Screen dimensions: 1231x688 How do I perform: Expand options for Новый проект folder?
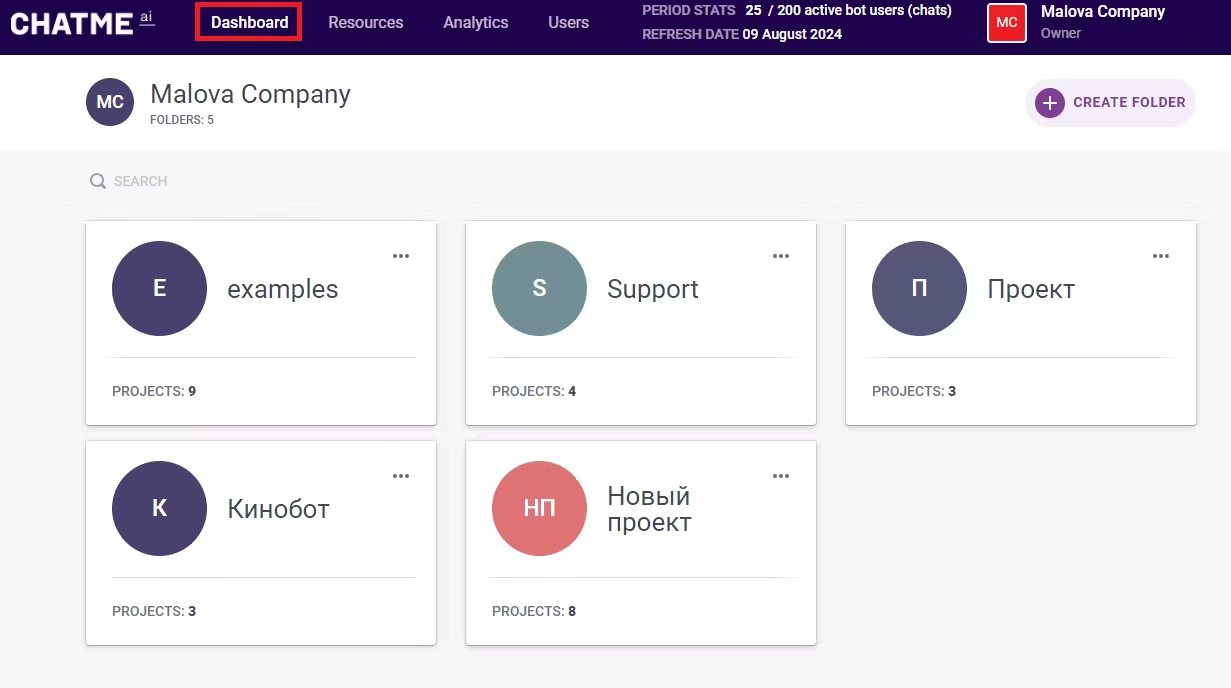[x=781, y=476]
